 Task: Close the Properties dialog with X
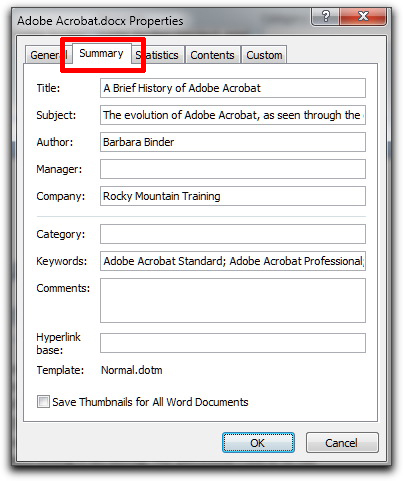pos(363,16)
